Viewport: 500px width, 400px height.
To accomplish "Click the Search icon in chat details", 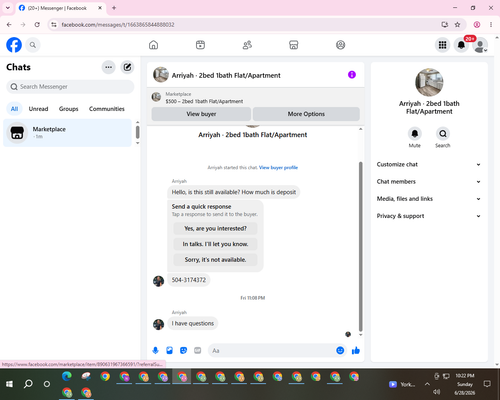I will [x=443, y=134].
